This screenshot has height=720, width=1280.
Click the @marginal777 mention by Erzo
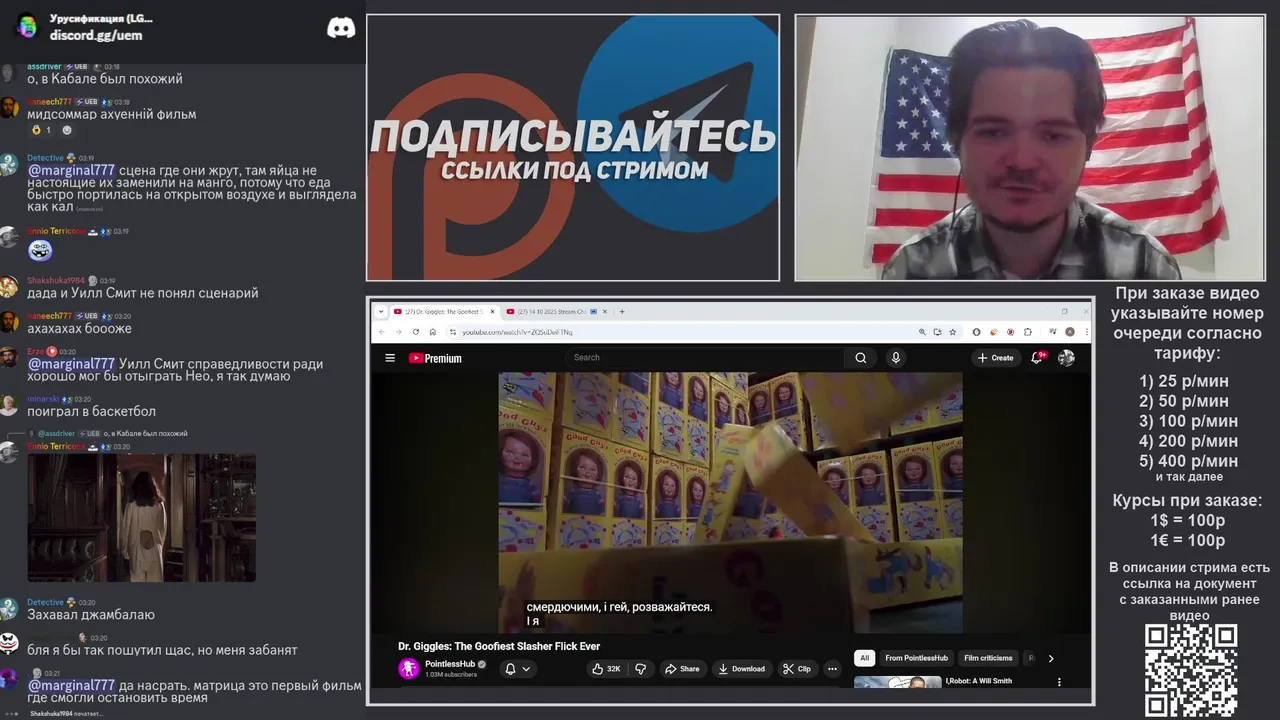click(x=71, y=364)
